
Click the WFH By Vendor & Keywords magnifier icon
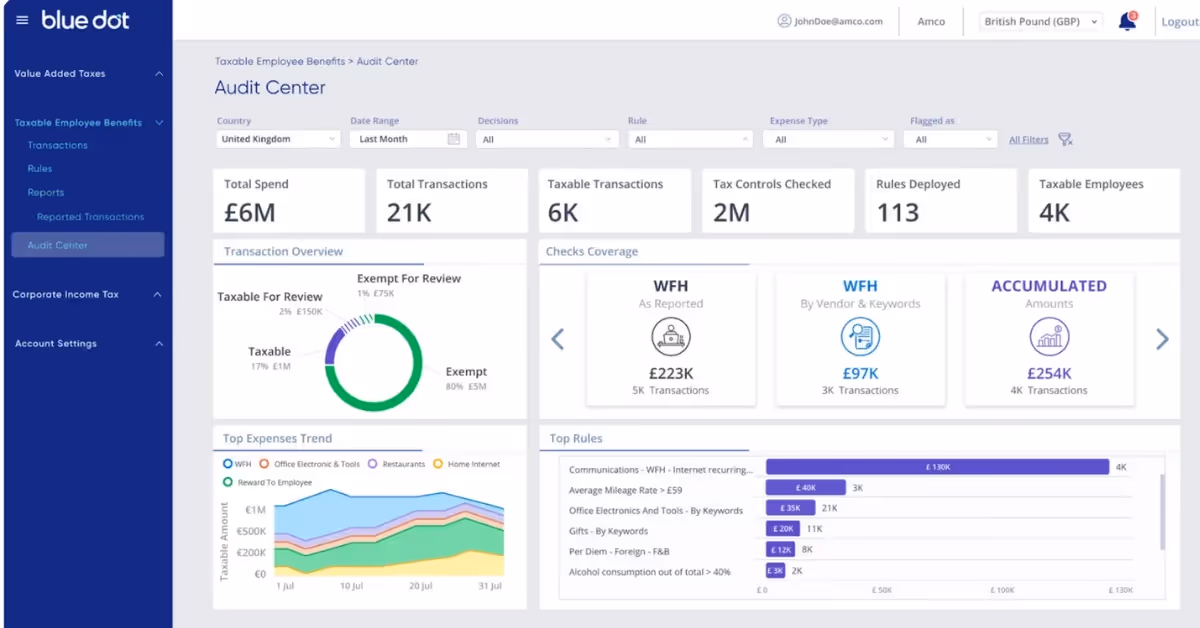[859, 337]
